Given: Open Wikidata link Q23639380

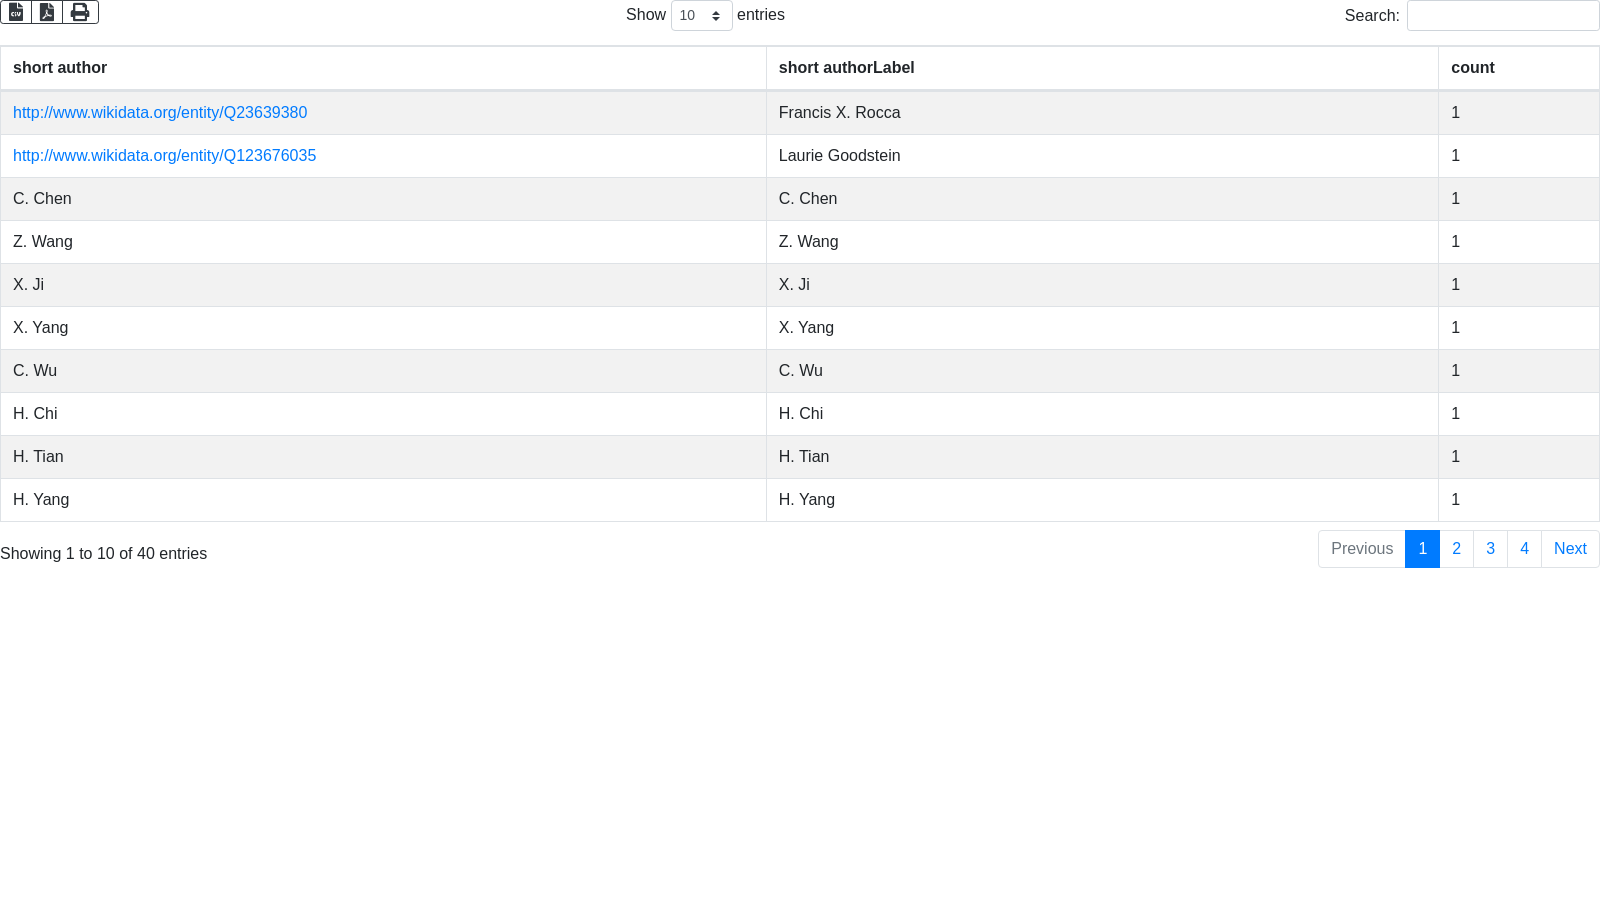Looking at the screenshot, I should click(x=160, y=113).
